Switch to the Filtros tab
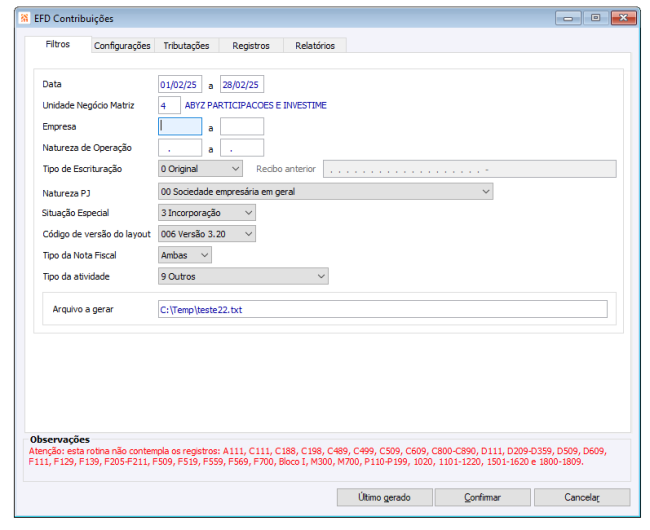This screenshot has height=530, width=650. pos(58,44)
